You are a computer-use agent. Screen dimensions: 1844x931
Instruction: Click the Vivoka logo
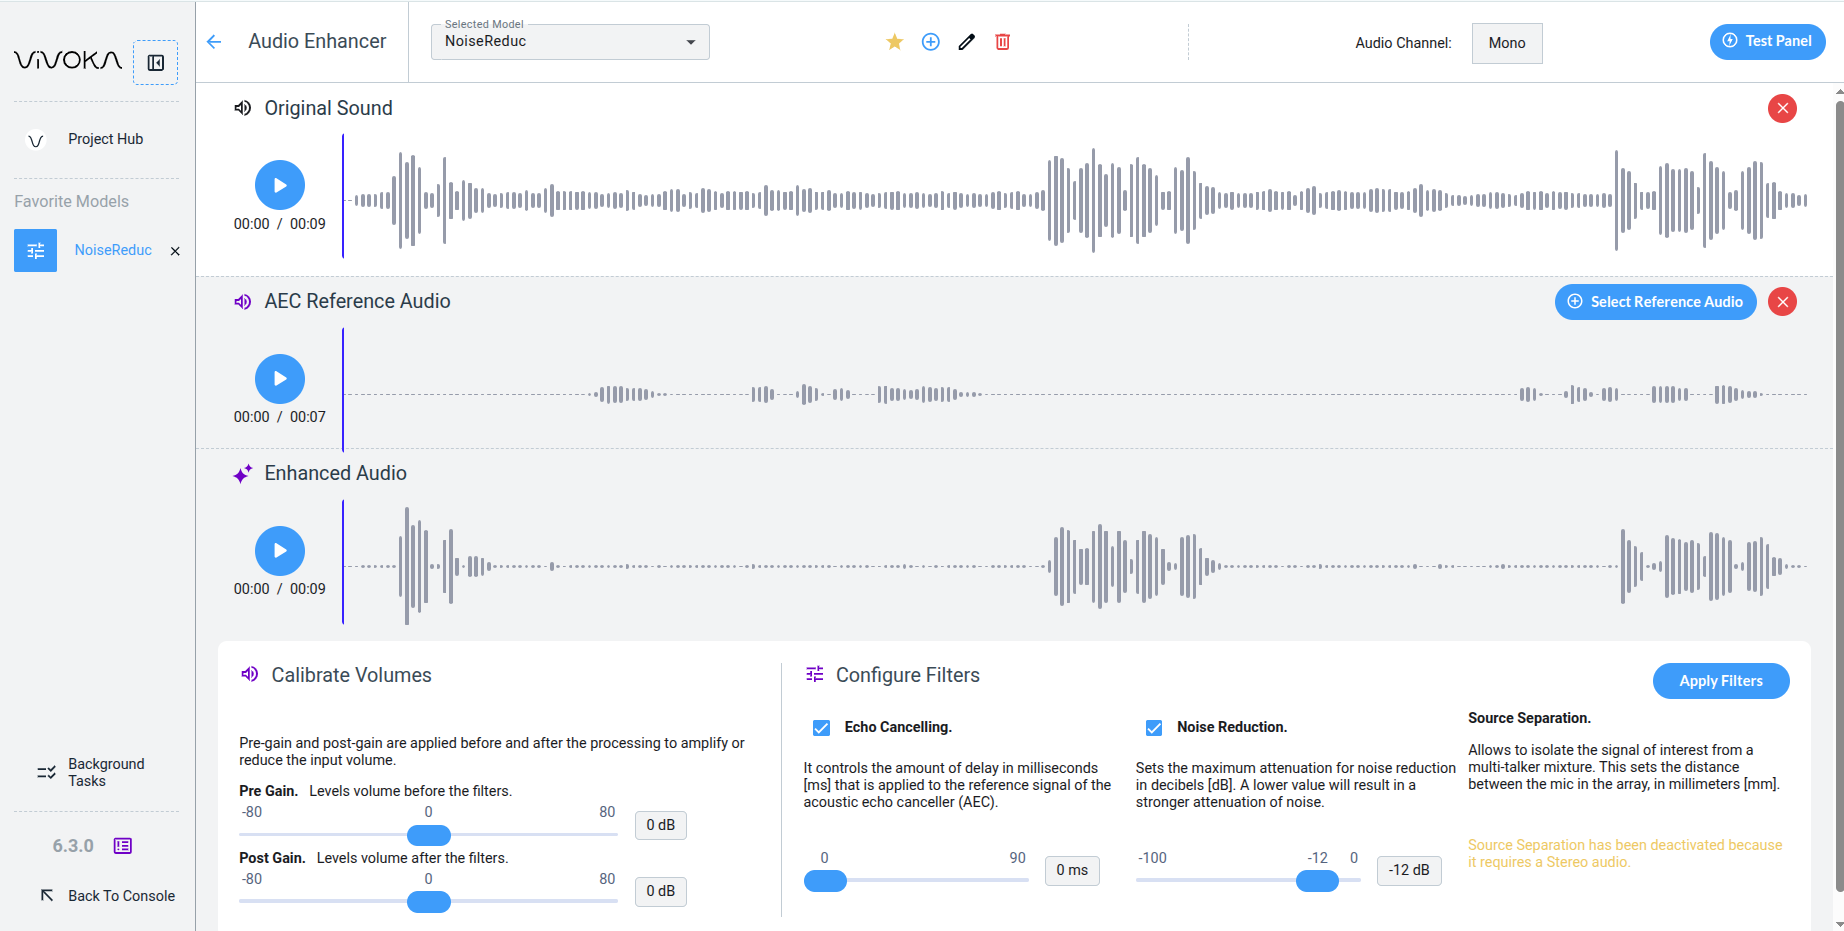point(68,61)
